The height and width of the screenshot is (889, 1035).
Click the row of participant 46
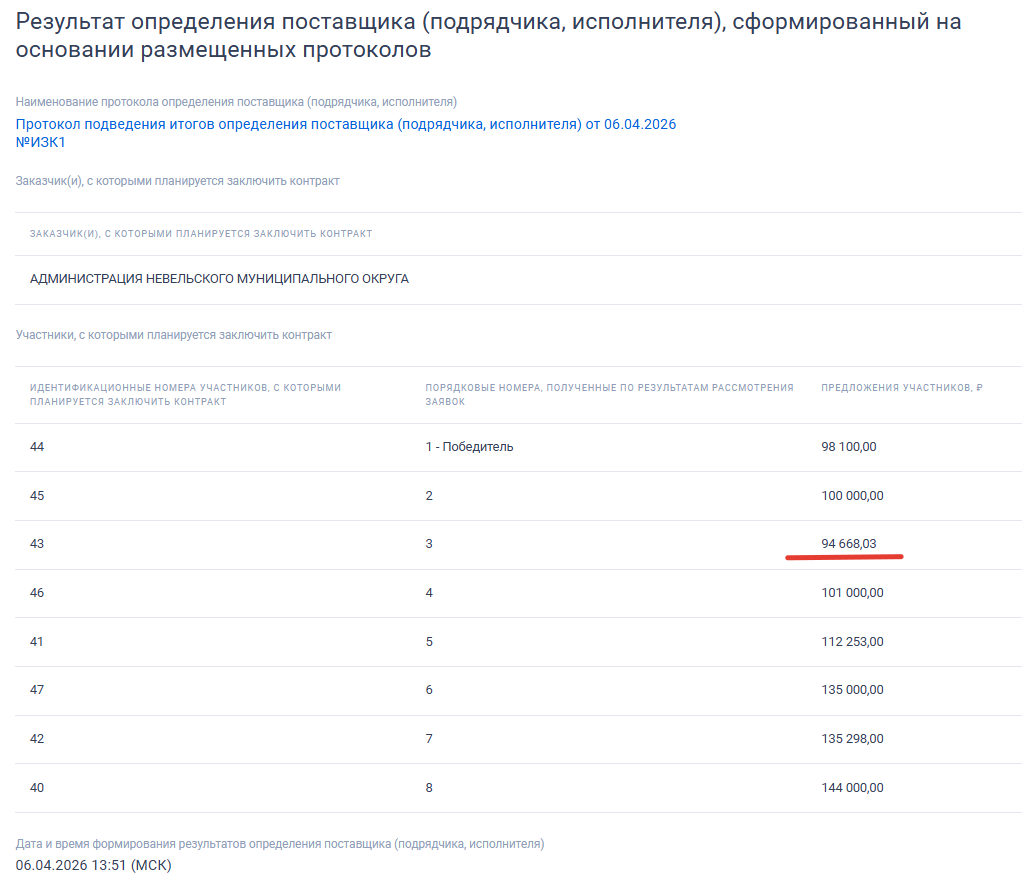(37, 592)
